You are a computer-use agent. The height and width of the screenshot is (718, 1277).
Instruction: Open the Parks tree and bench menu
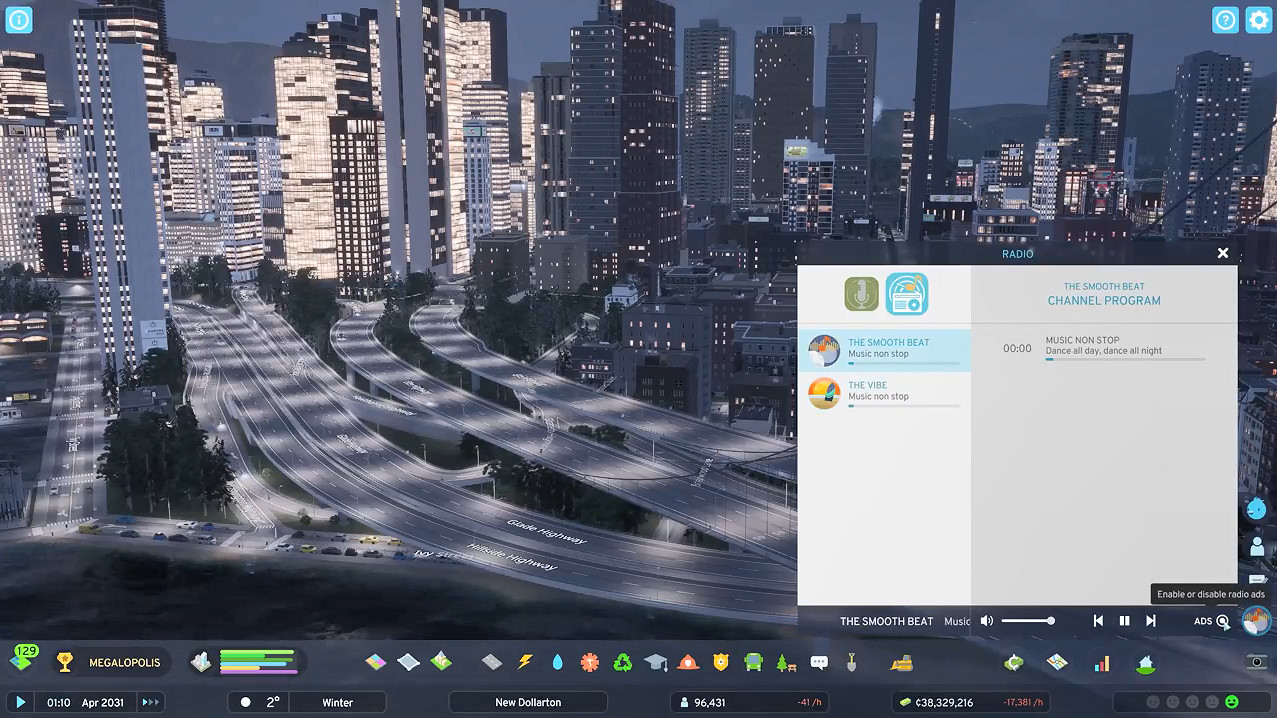pos(785,662)
